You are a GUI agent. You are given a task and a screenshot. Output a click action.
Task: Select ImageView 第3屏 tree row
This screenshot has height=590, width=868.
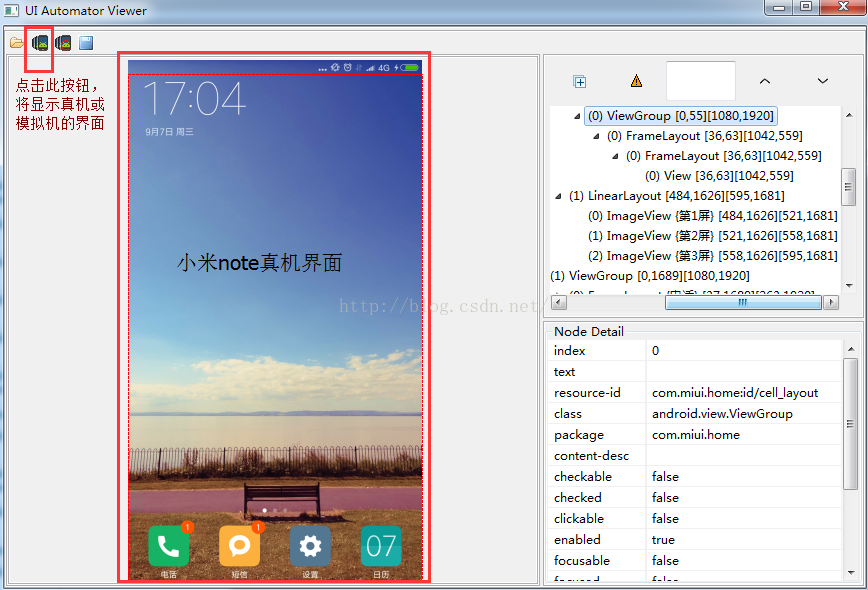pos(712,255)
